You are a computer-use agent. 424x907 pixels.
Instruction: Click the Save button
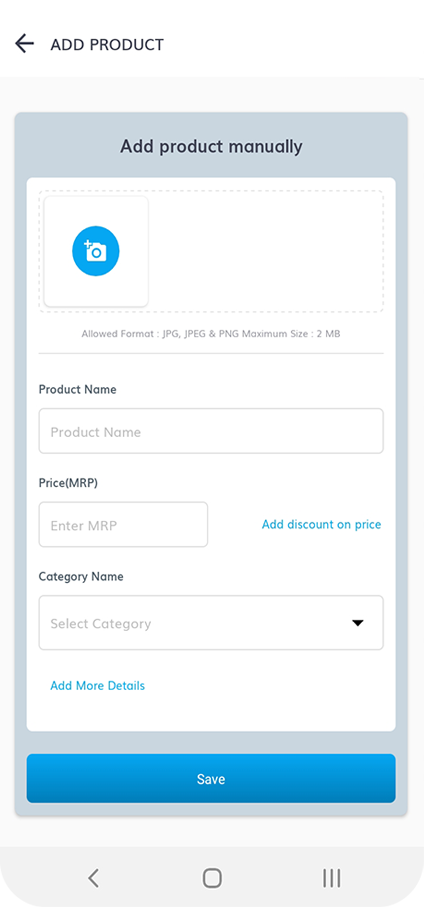[x=211, y=779]
